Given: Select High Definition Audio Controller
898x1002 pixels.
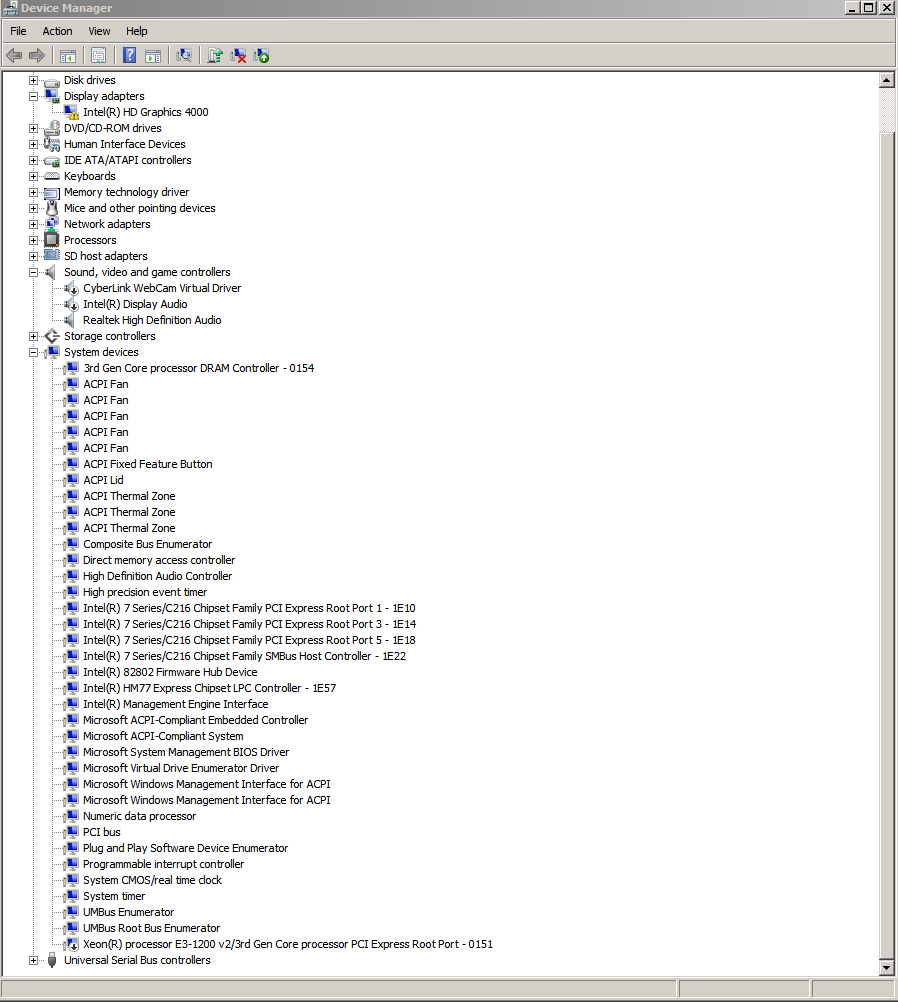Looking at the screenshot, I should click(x=157, y=576).
